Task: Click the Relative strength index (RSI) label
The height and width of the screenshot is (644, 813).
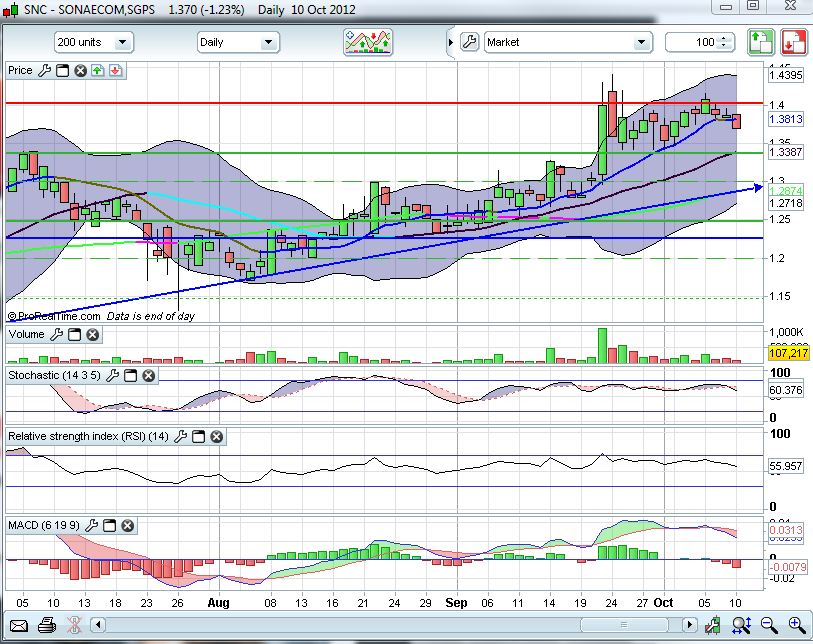Action: (88, 436)
